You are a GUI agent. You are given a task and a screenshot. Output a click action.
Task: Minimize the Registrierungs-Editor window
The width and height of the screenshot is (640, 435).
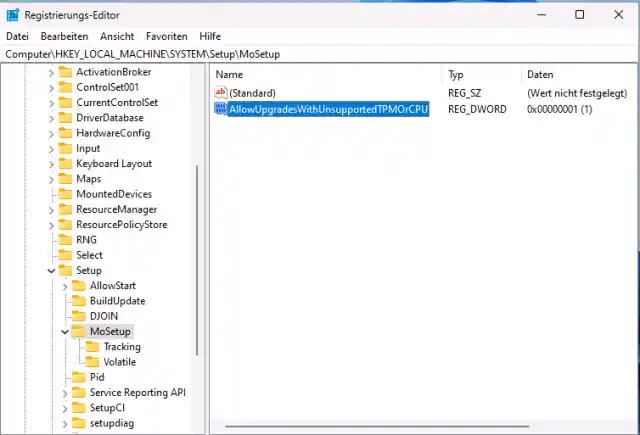pyautogui.click(x=542, y=15)
